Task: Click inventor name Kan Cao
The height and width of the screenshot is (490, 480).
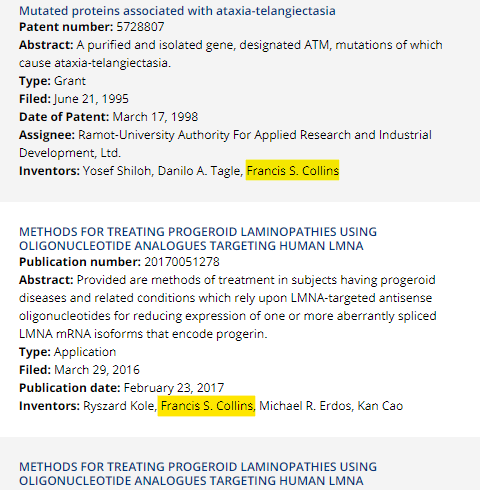Action: (x=380, y=406)
